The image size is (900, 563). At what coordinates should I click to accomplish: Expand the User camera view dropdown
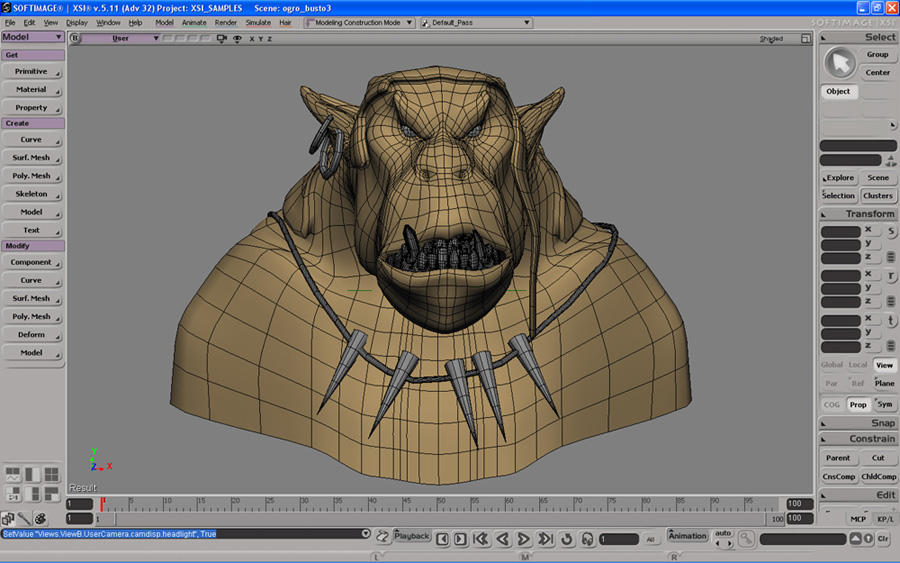119,38
